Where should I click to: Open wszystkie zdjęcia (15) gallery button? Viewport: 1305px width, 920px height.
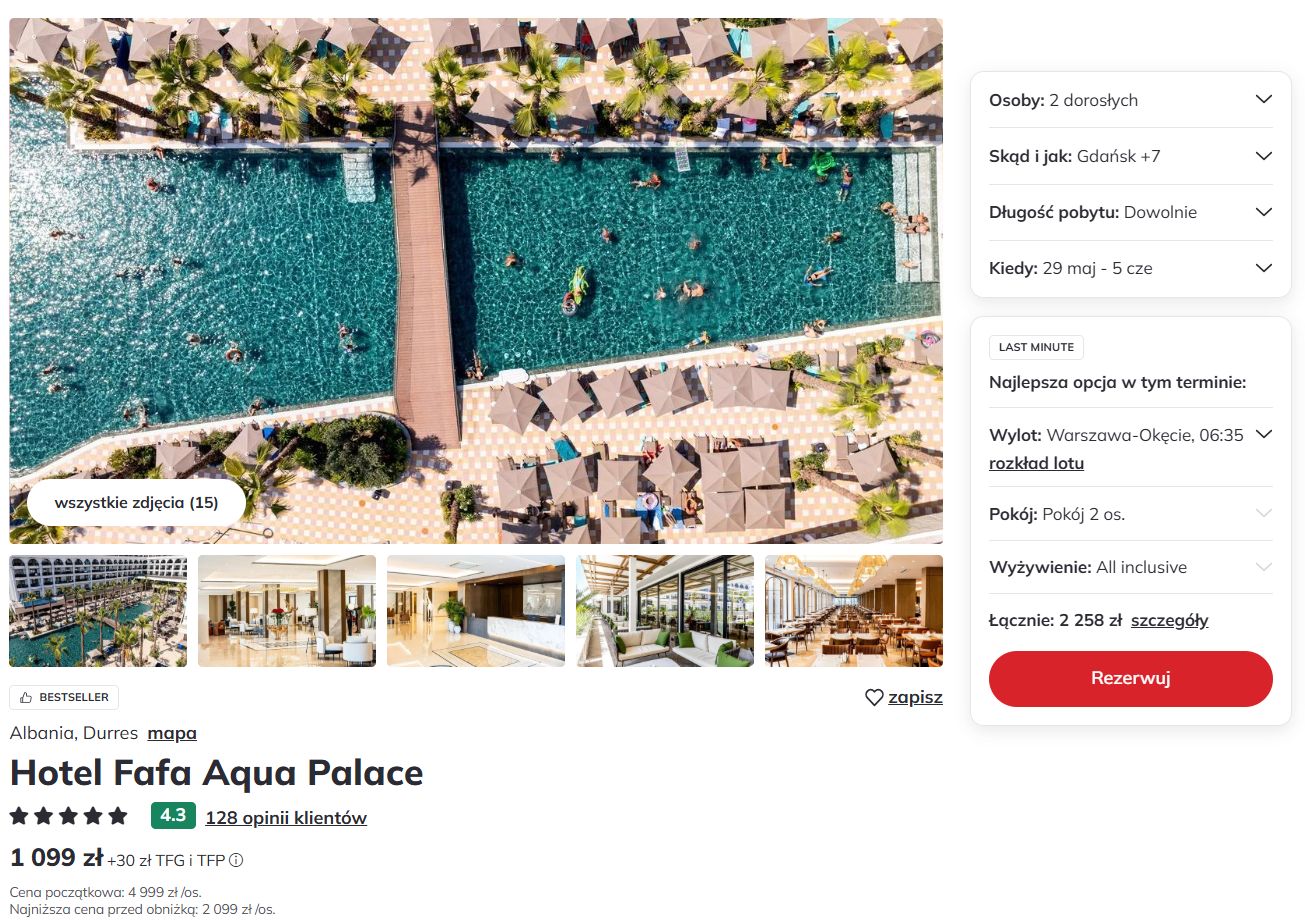[x=136, y=503]
